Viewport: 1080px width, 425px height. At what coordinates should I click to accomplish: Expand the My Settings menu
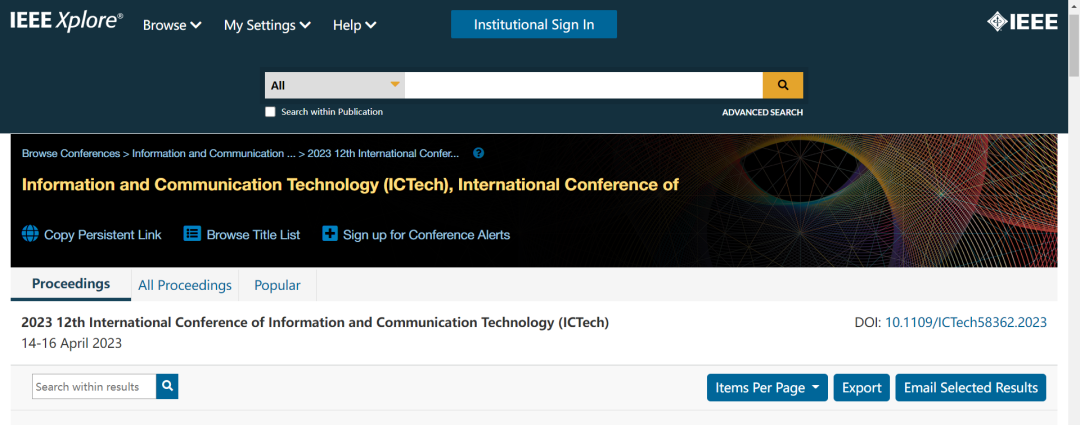[267, 25]
